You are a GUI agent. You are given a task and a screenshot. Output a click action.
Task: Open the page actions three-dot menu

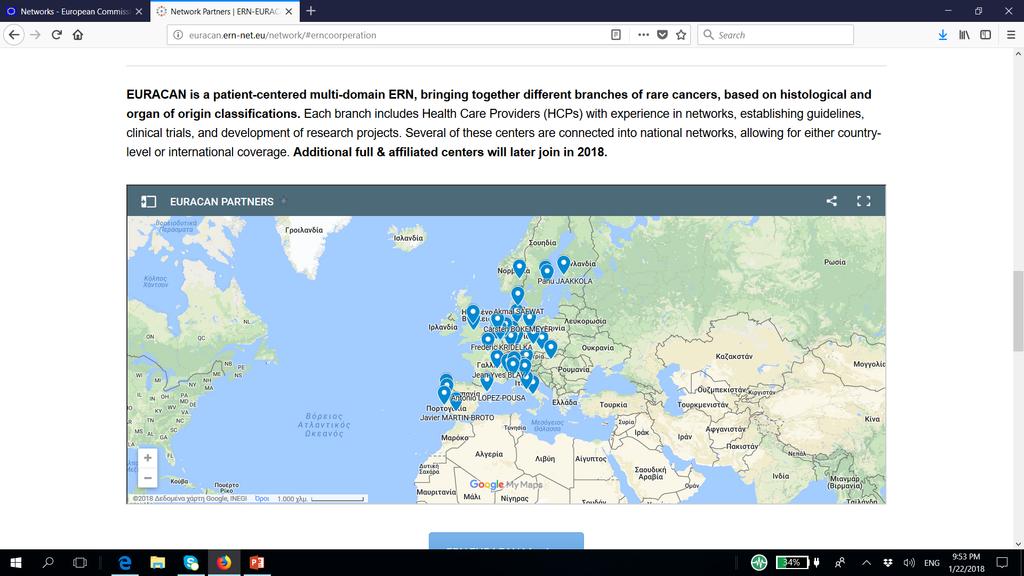(x=643, y=35)
